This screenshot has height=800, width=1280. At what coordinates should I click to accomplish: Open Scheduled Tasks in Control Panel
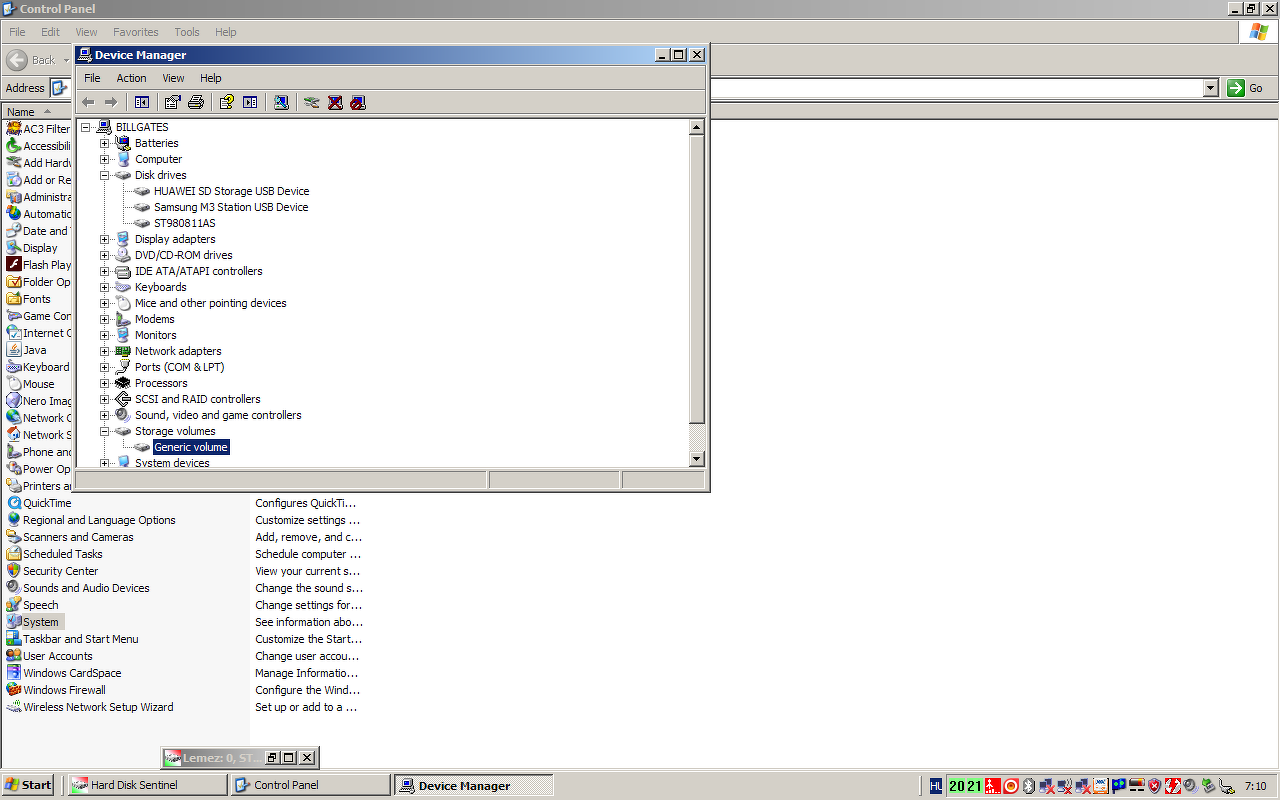(x=55, y=554)
